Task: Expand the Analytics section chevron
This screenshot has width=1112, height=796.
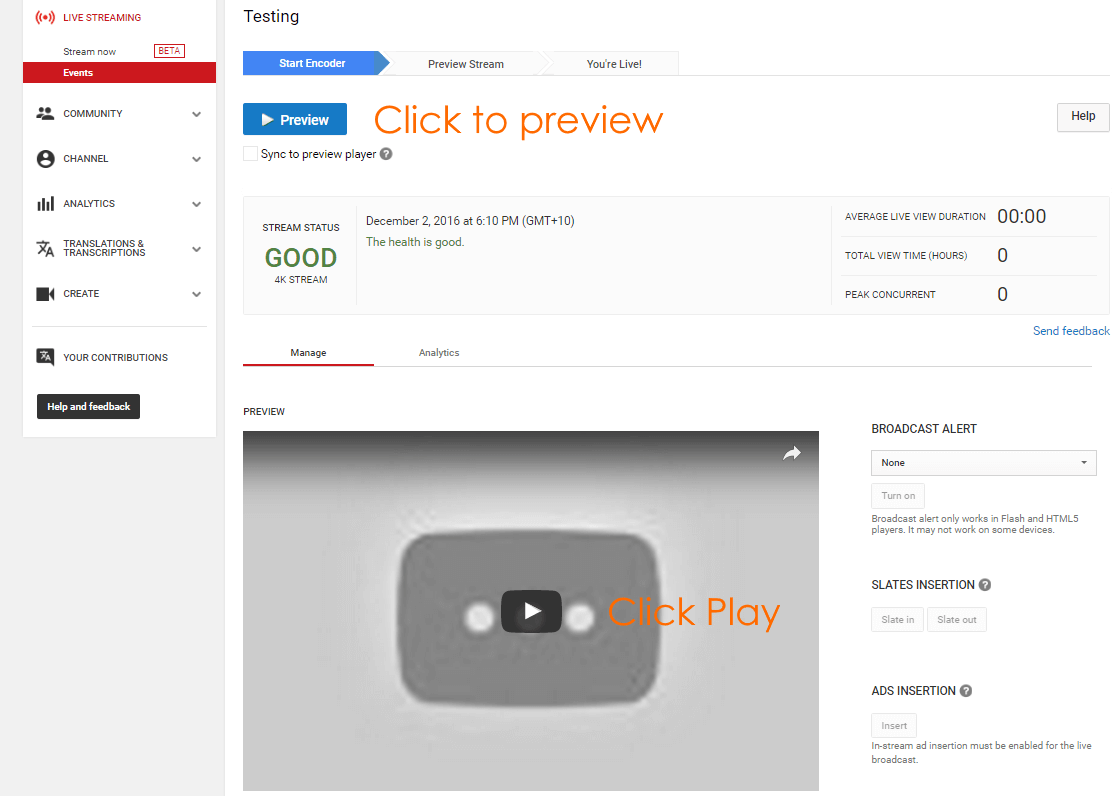Action: click(x=196, y=204)
